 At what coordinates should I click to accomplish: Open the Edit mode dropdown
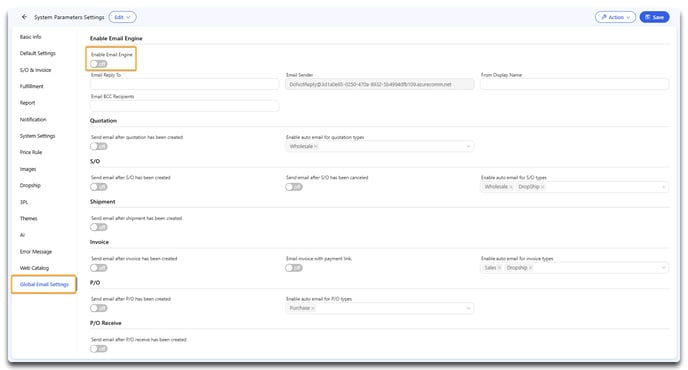pyautogui.click(x=122, y=17)
